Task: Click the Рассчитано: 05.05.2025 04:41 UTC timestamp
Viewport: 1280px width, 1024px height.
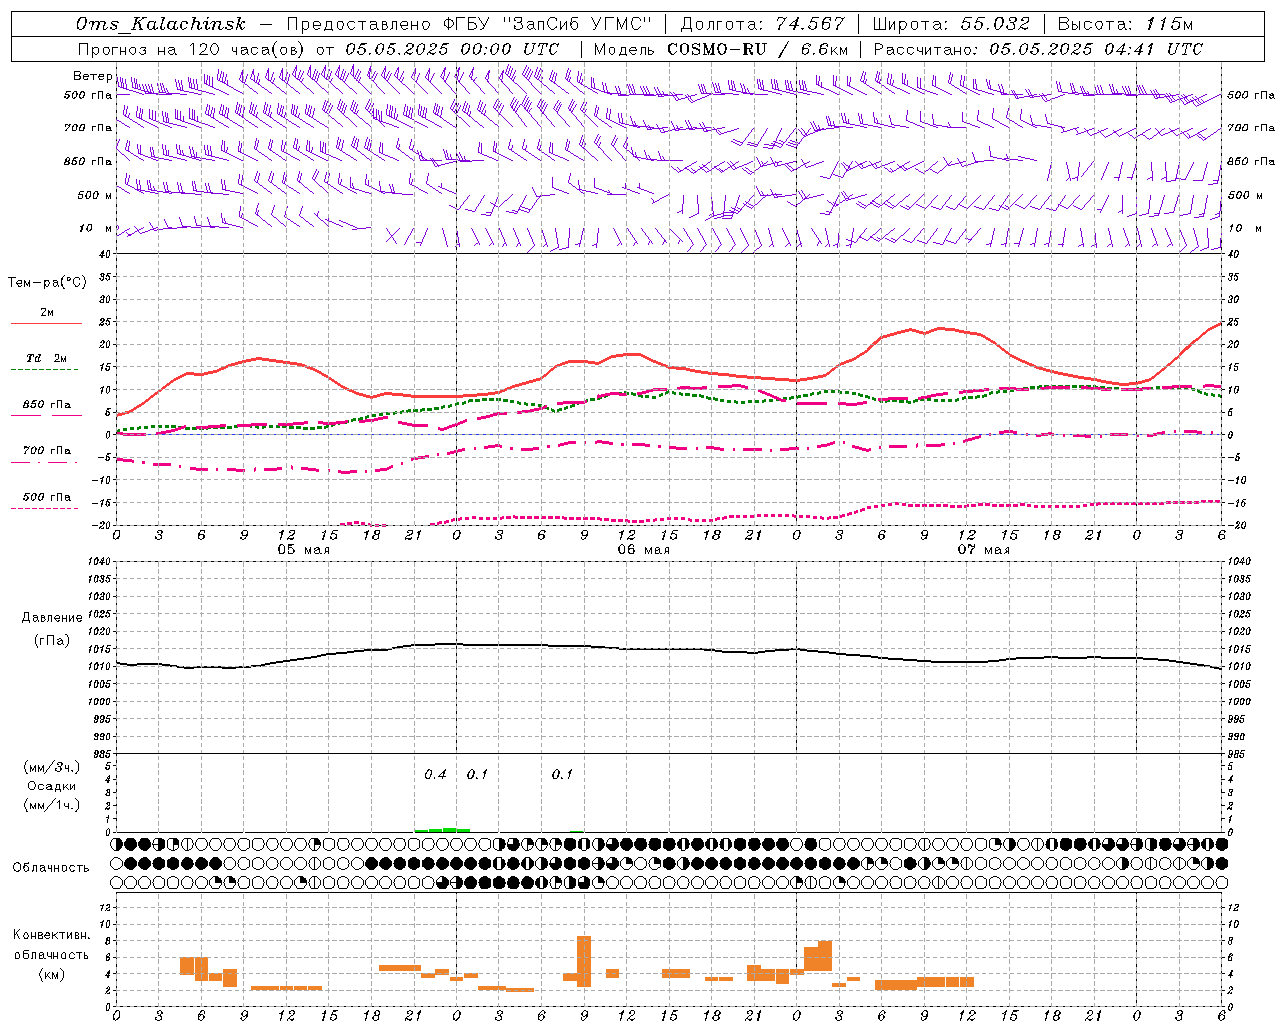Action: 1038,49
